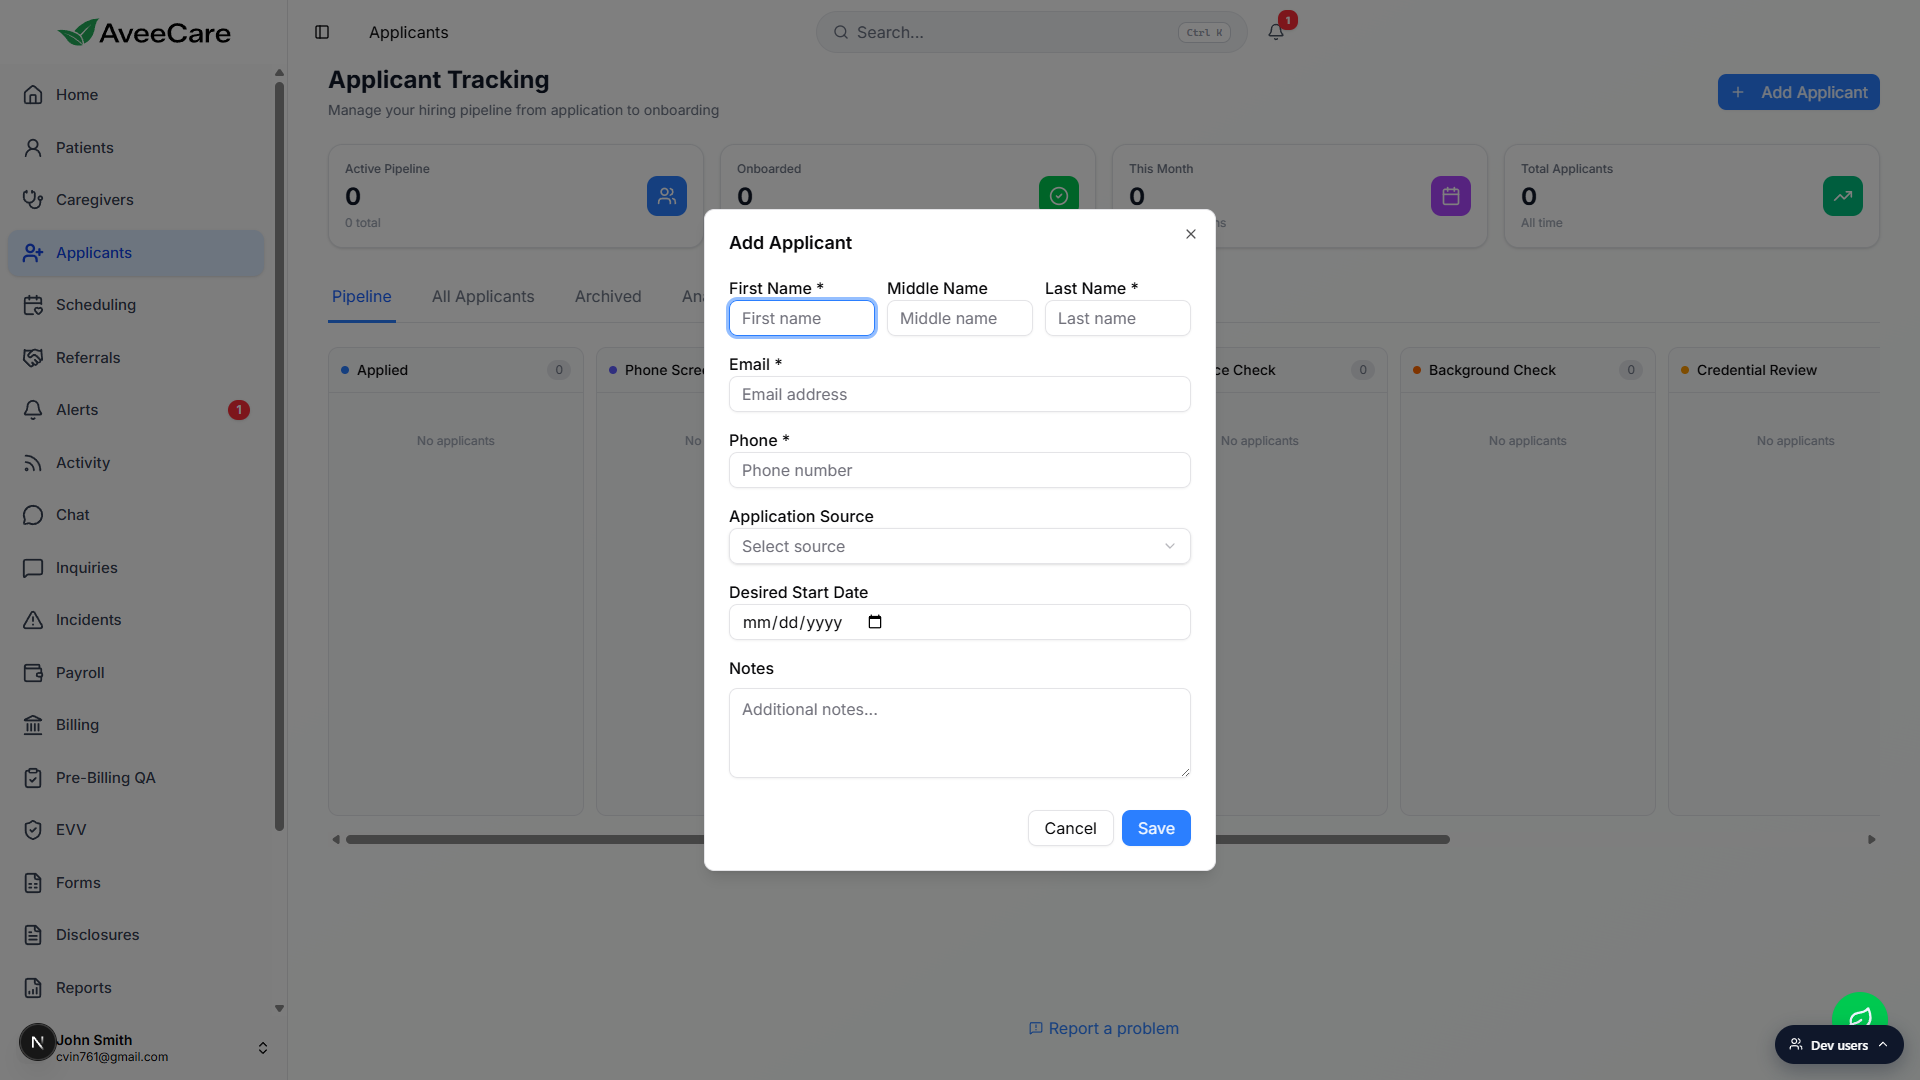Open Disclosures in the sidebar
The image size is (1920, 1080).
tap(135, 935)
